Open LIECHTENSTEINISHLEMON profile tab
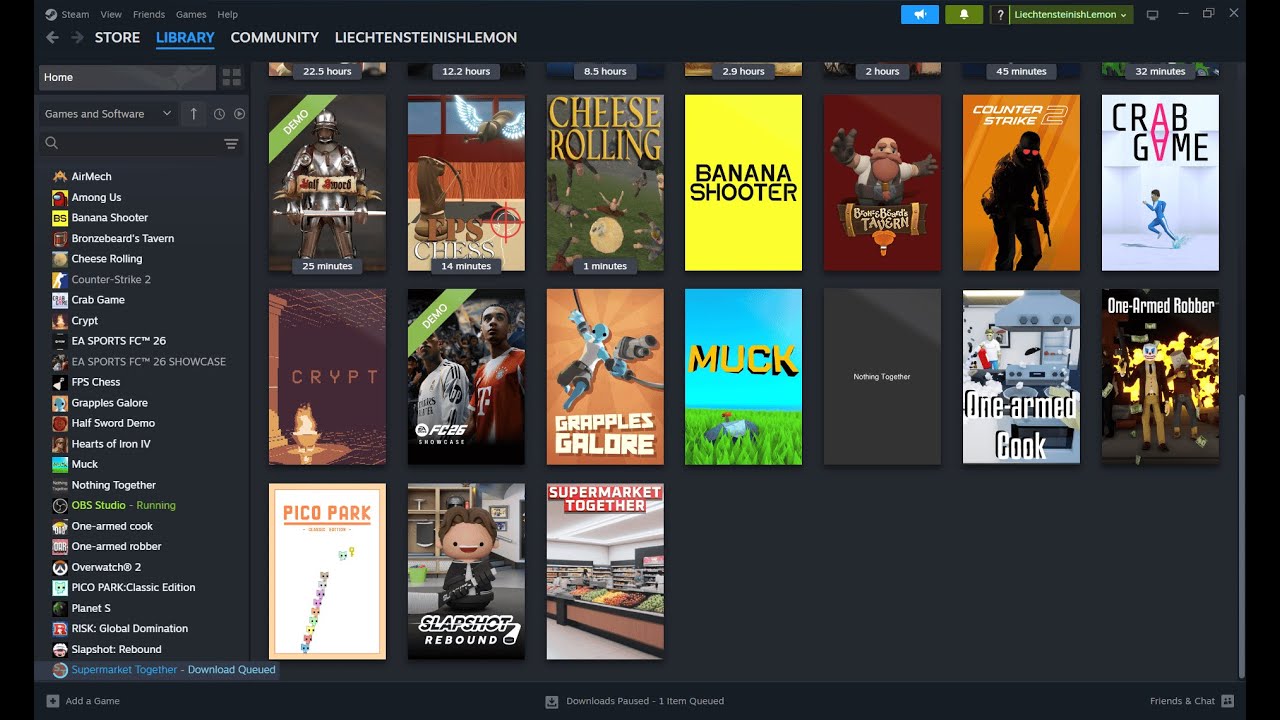 point(426,37)
